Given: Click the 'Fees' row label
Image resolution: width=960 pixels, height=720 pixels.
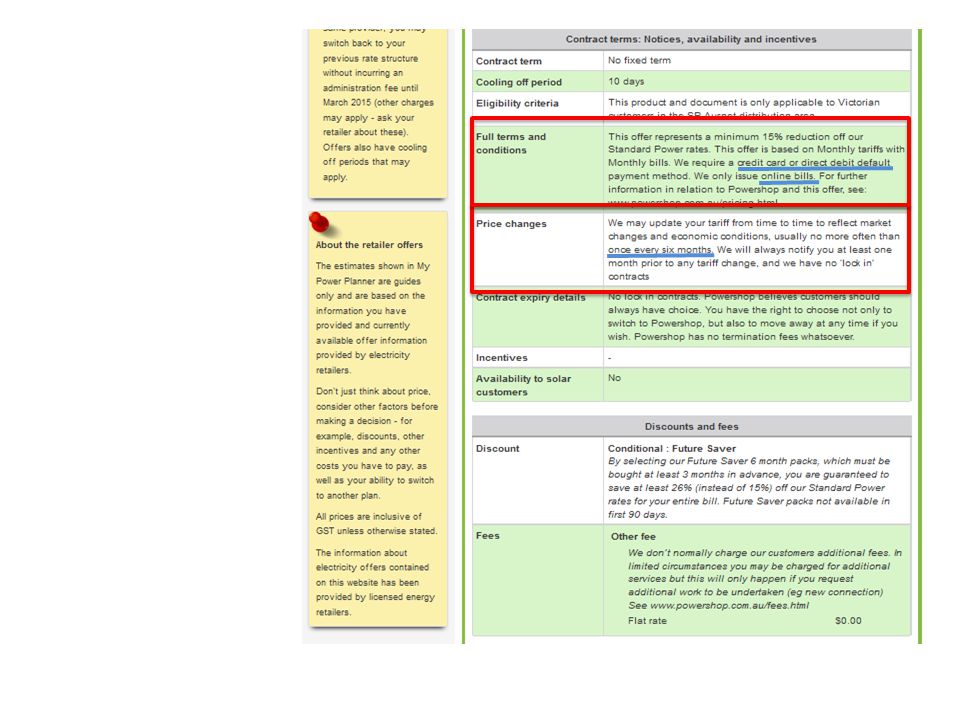Looking at the screenshot, I should coord(487,536).
